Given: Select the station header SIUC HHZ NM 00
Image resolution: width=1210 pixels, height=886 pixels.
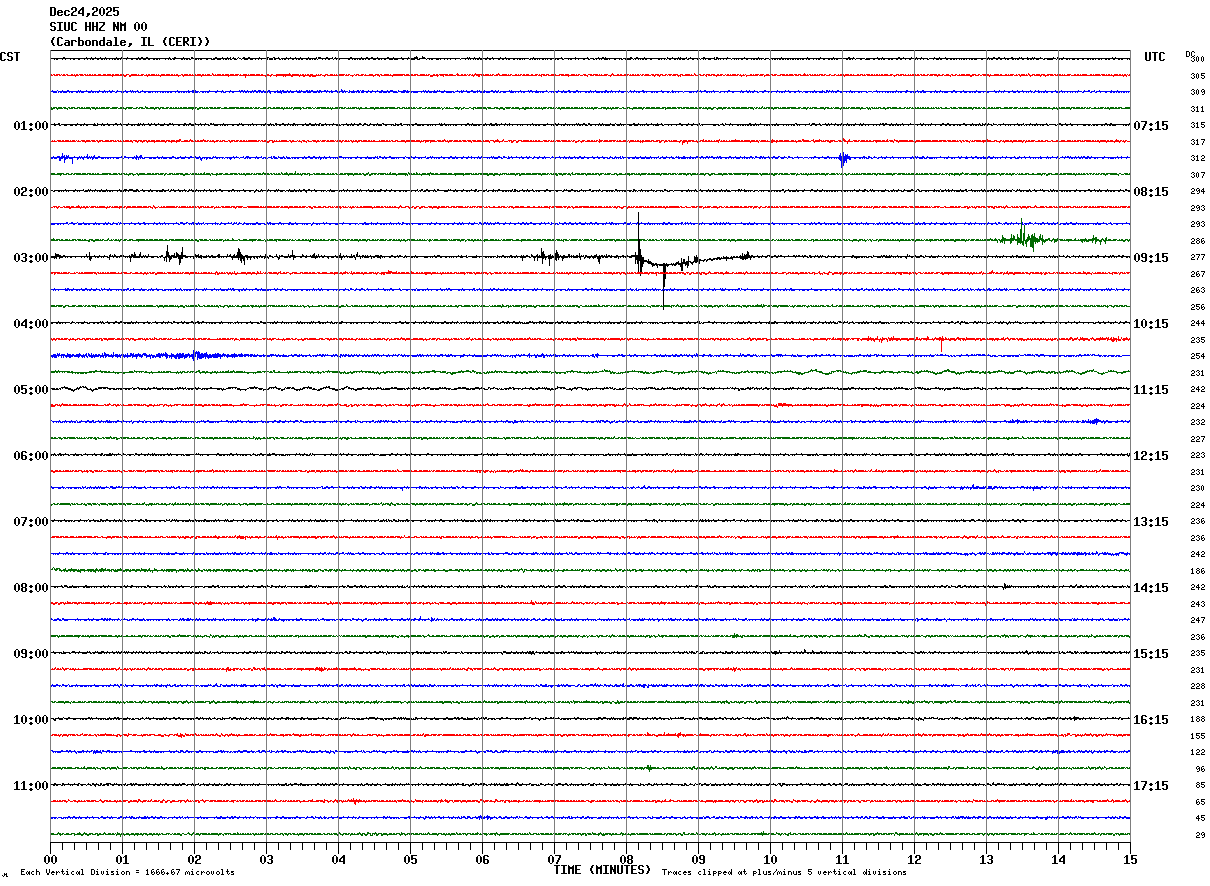Looking at the screenshot, I should tap(98, 27).
